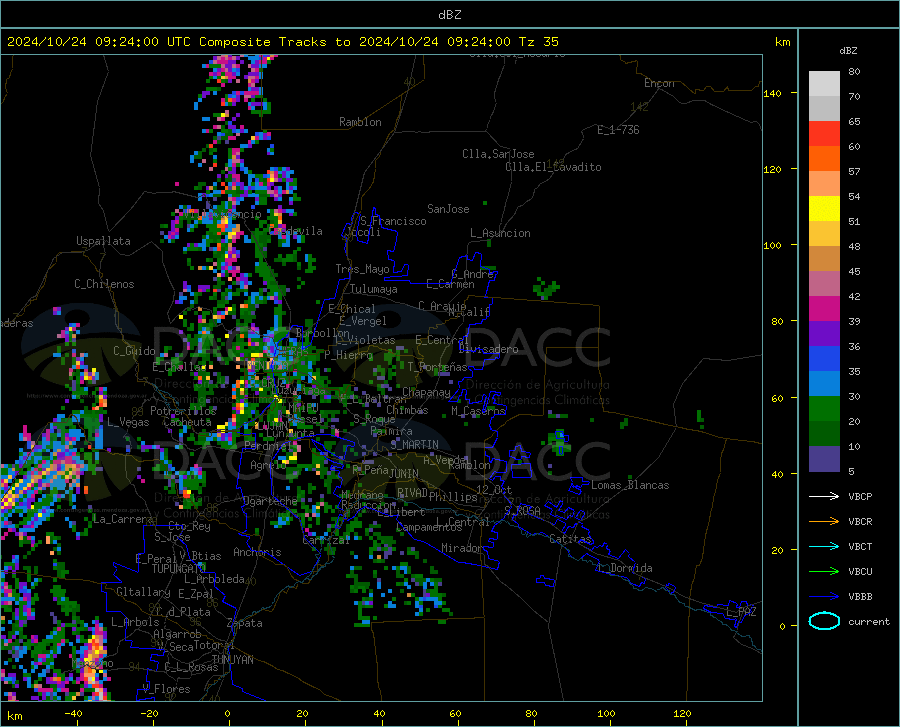
Task: Click the 'Lomas_Blancas' map label
Action: tap(630, 485)
